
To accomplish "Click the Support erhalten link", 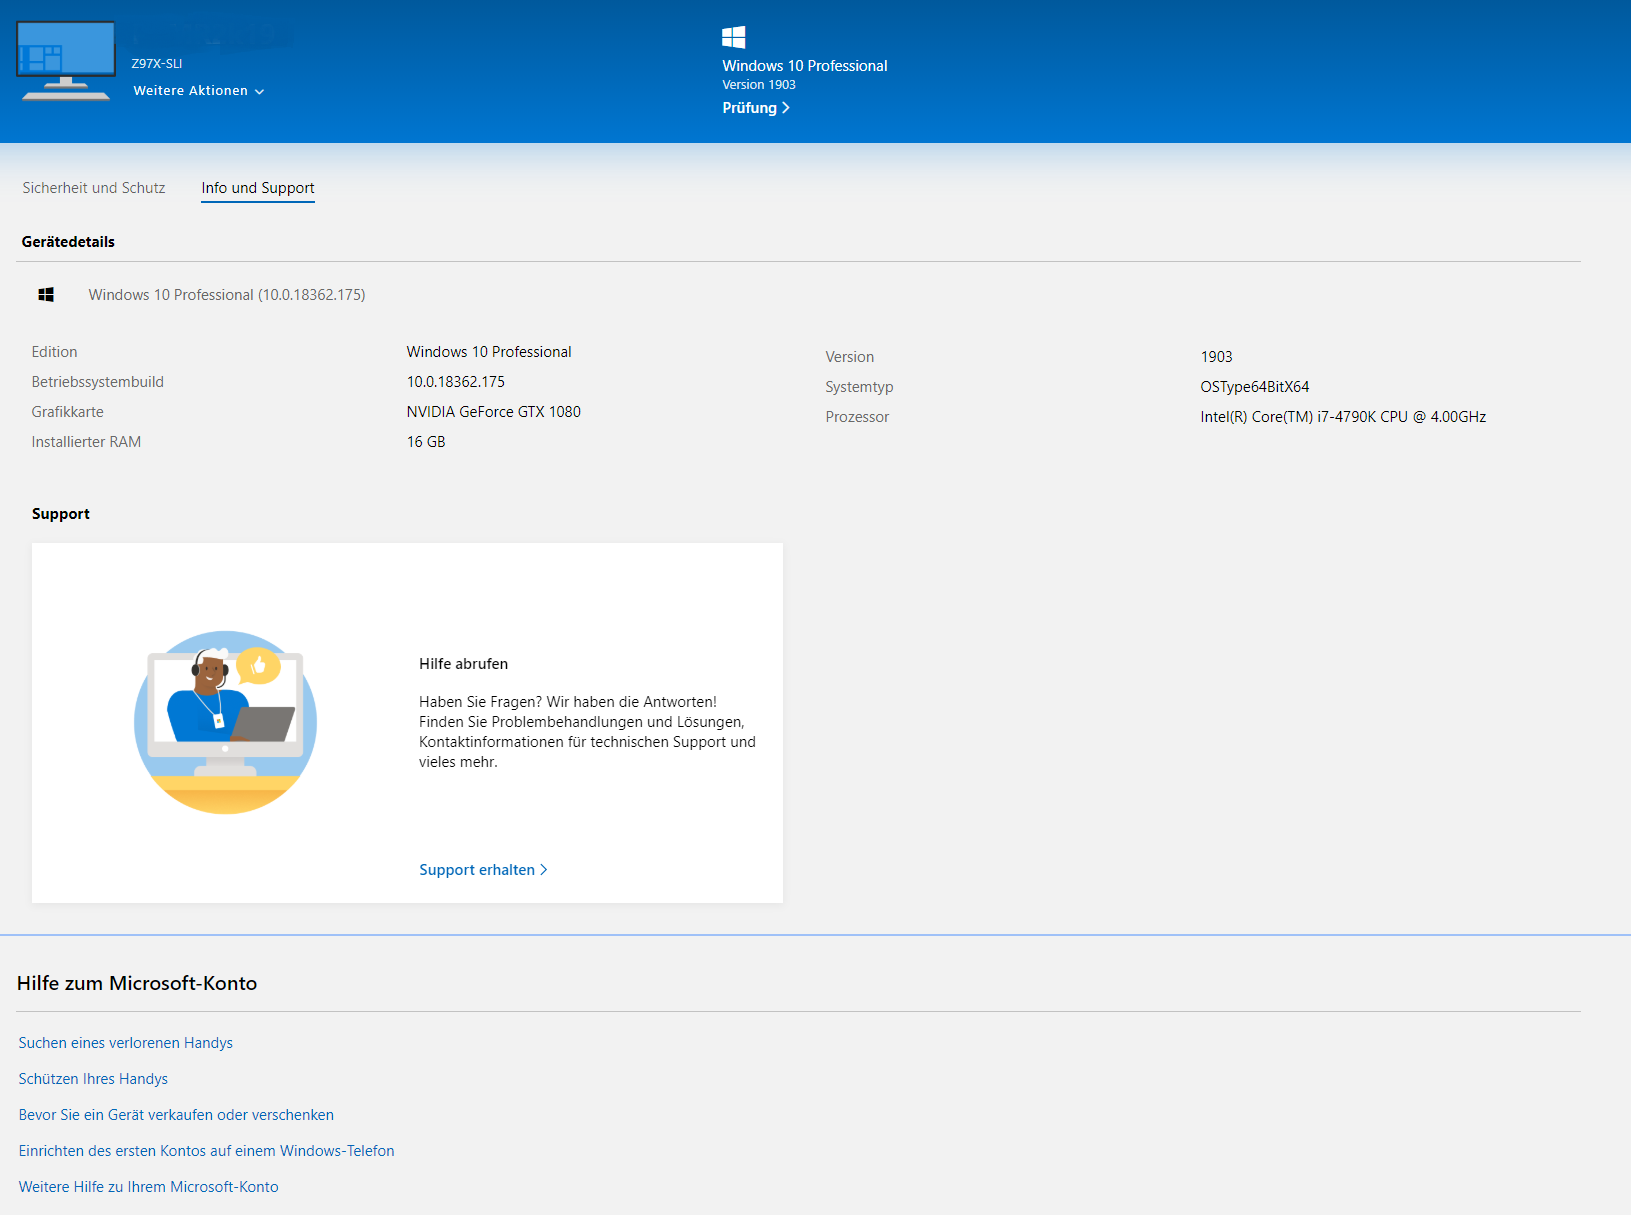I will [x=483, y=870].
